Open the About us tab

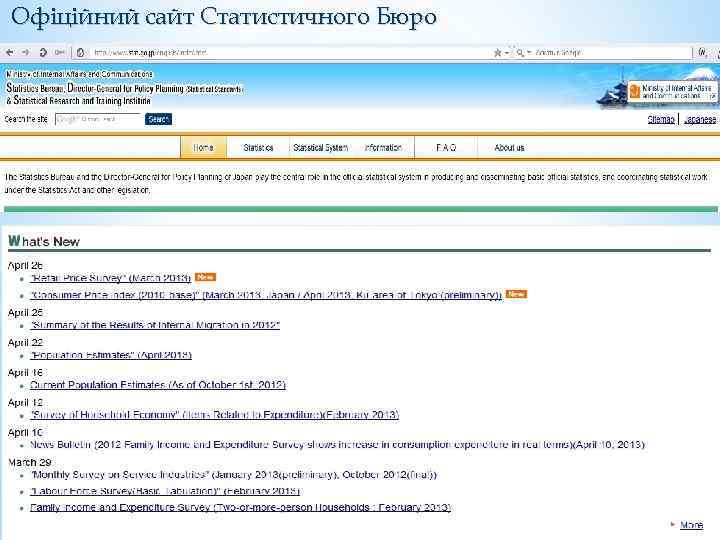pyautogui.click(x=509, y=147)
